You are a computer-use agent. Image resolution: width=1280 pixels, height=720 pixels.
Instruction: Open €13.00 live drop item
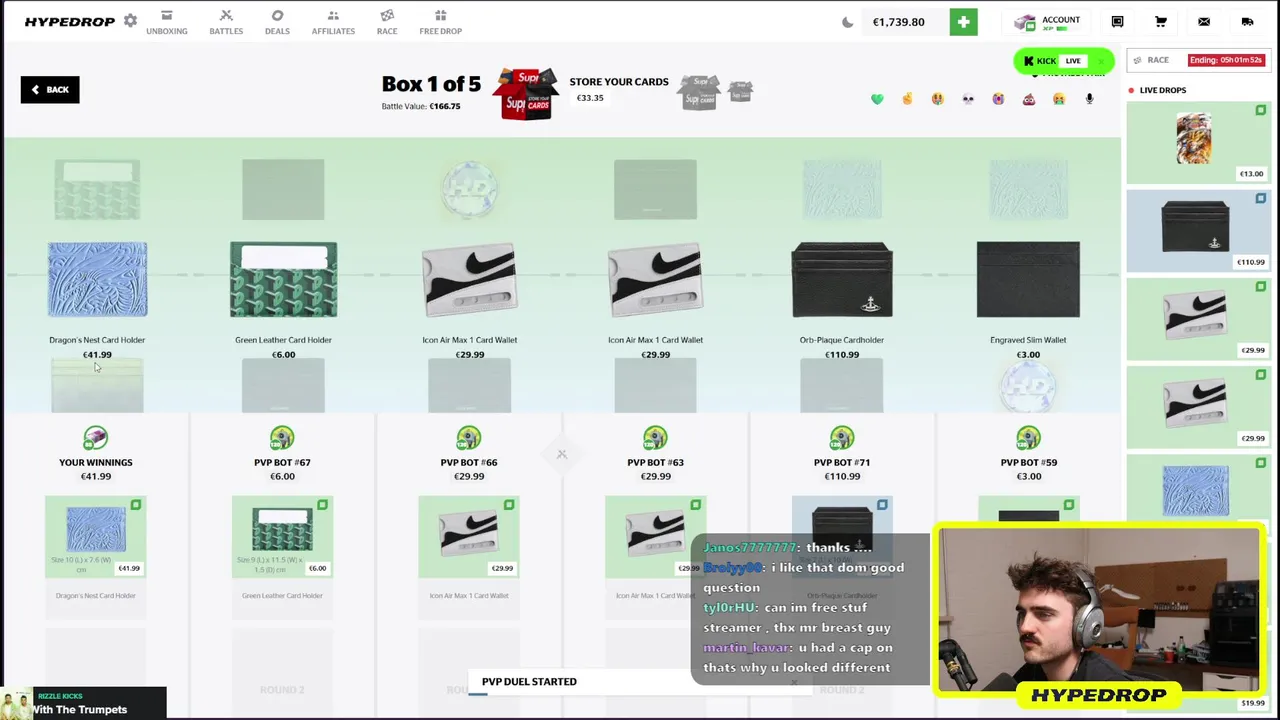pos(1198,143)
